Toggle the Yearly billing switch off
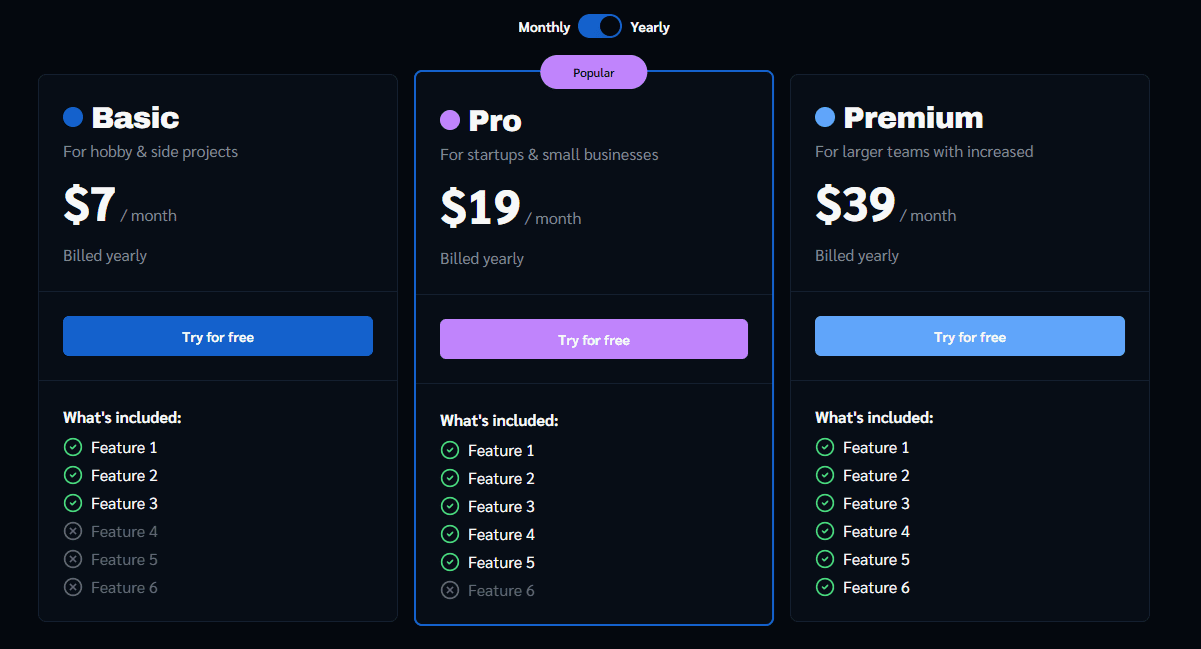Image resolution: width=1201 pixels, height=649 pixels. click(600, 26)
